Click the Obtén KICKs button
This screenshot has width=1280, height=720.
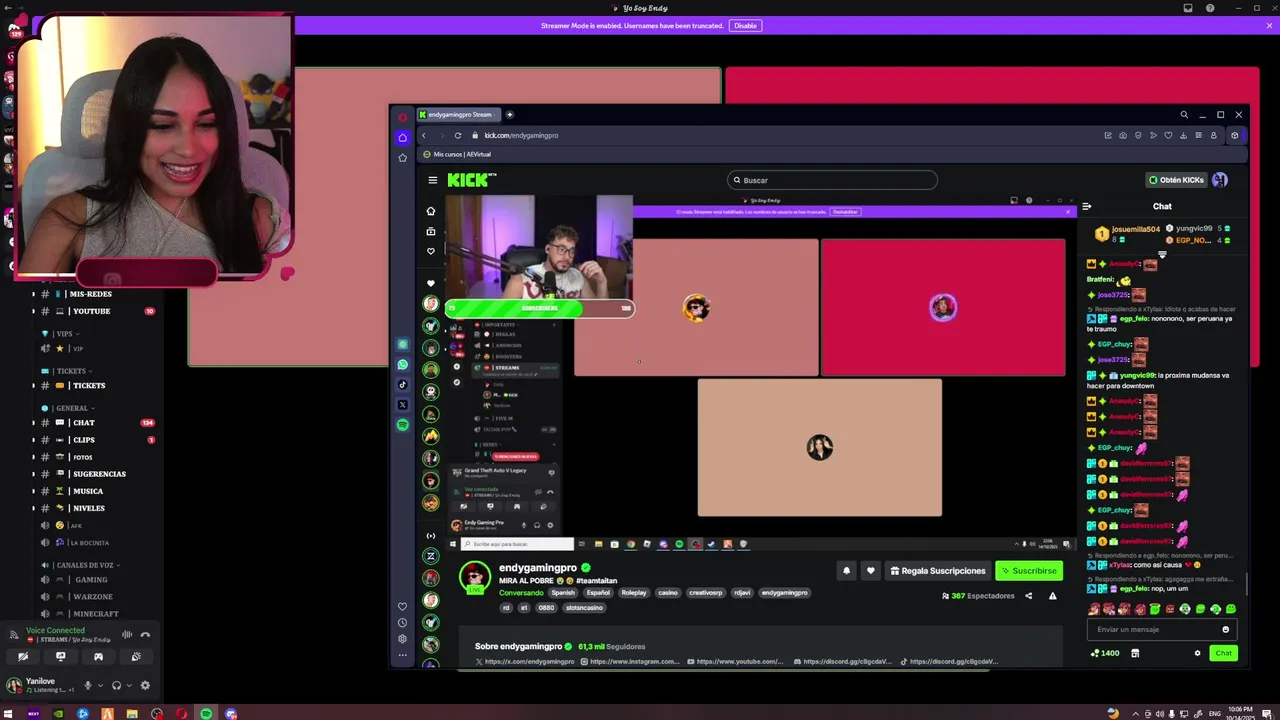pos(1176,180)
